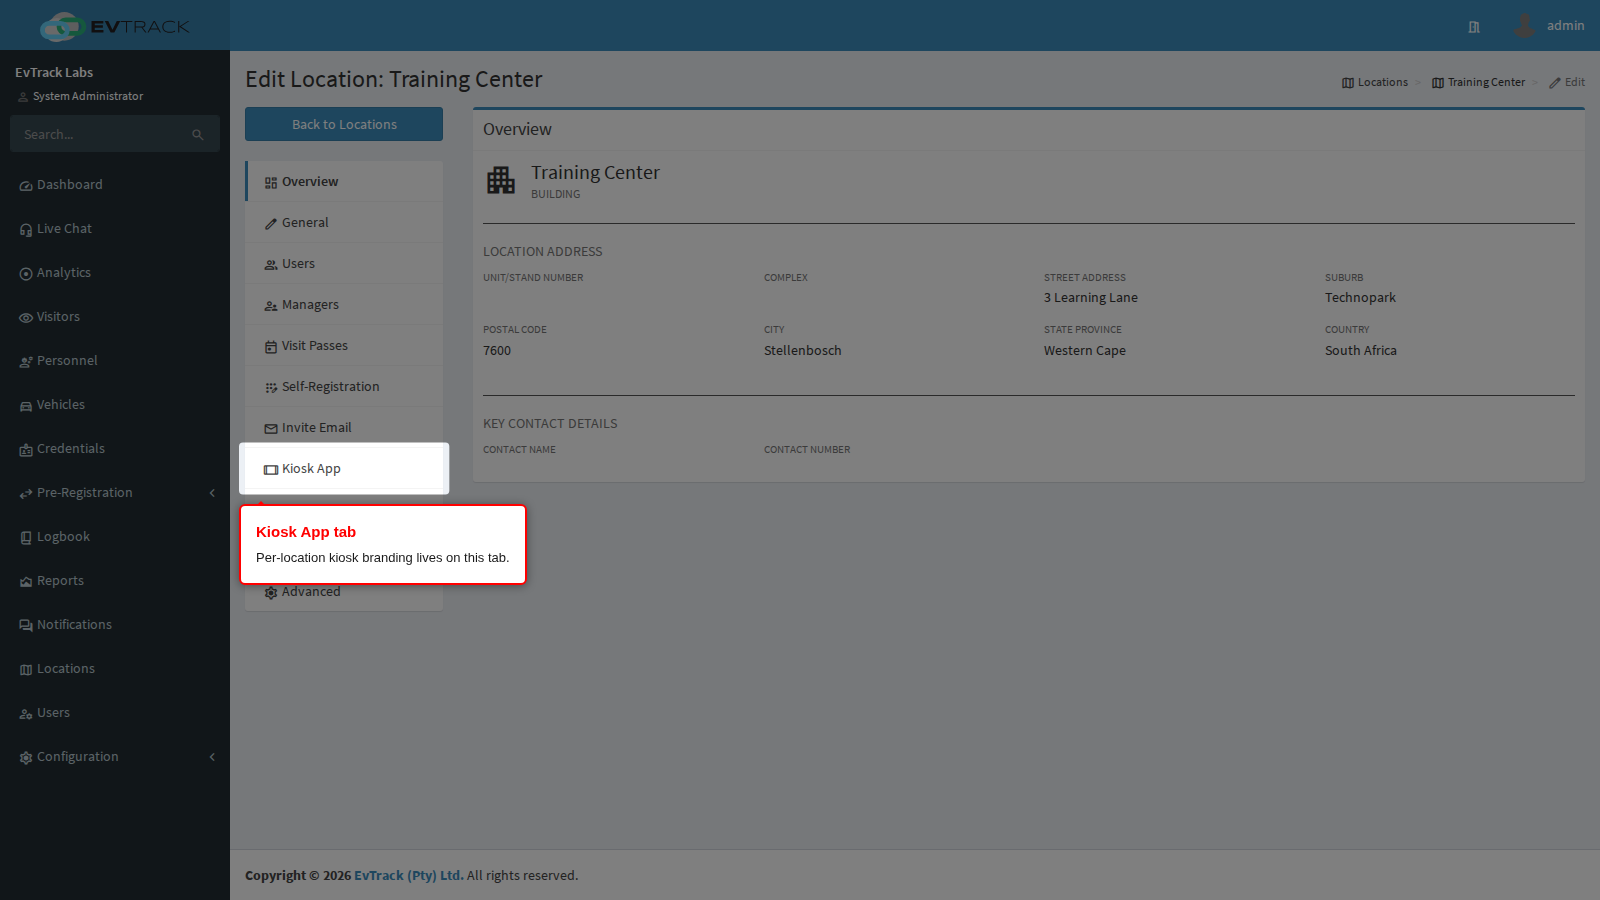Click the admin user avatar

pyautogui.click(x=1524, y=26)
